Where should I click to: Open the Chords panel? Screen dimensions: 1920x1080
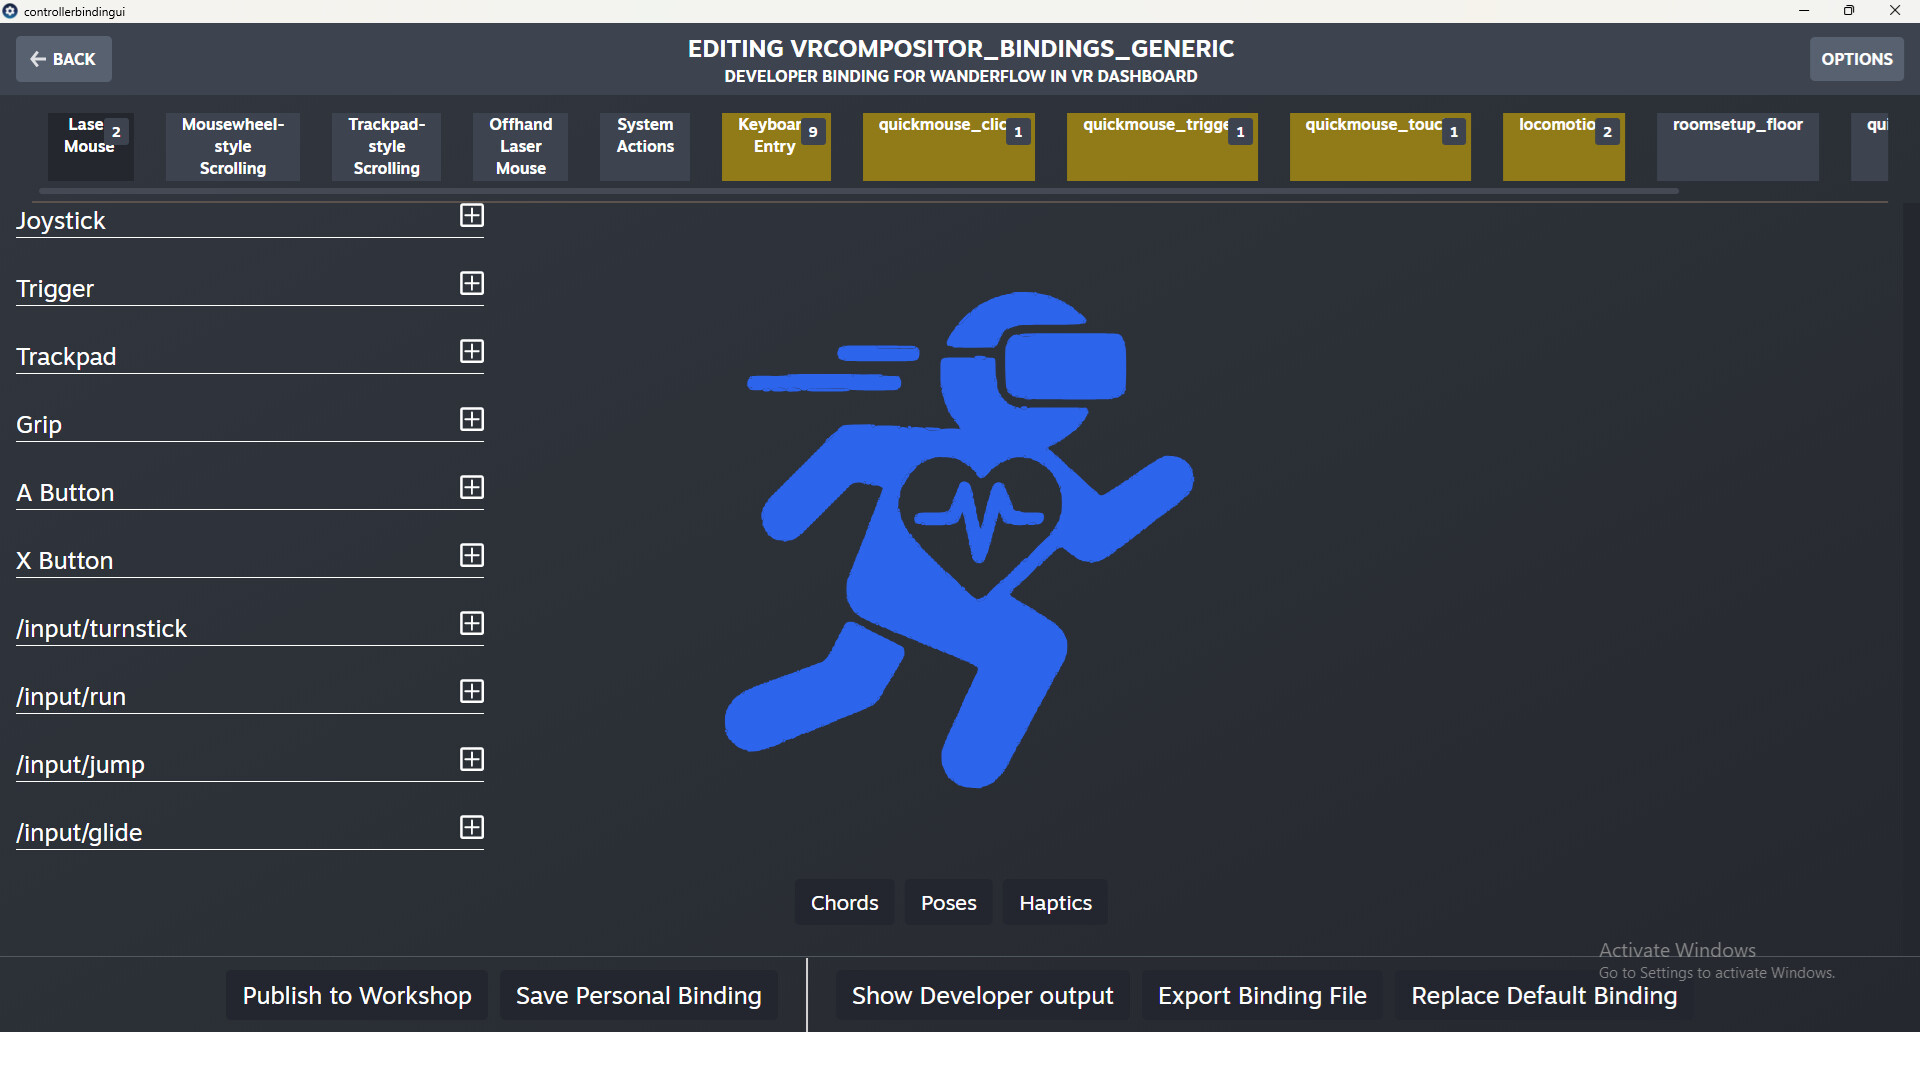tap(844, 902)
